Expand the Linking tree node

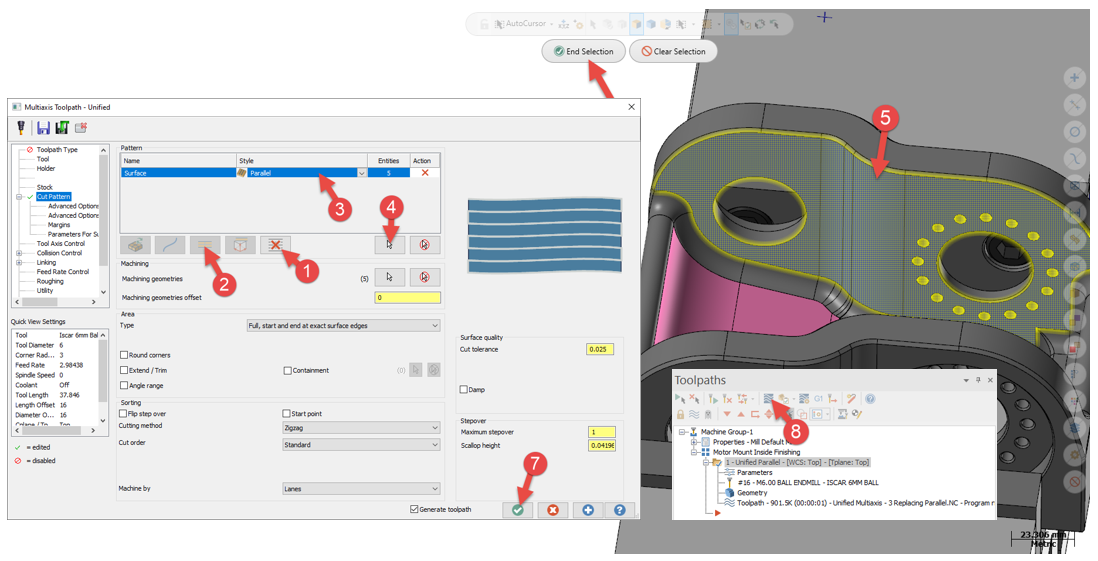pos(19,263)
